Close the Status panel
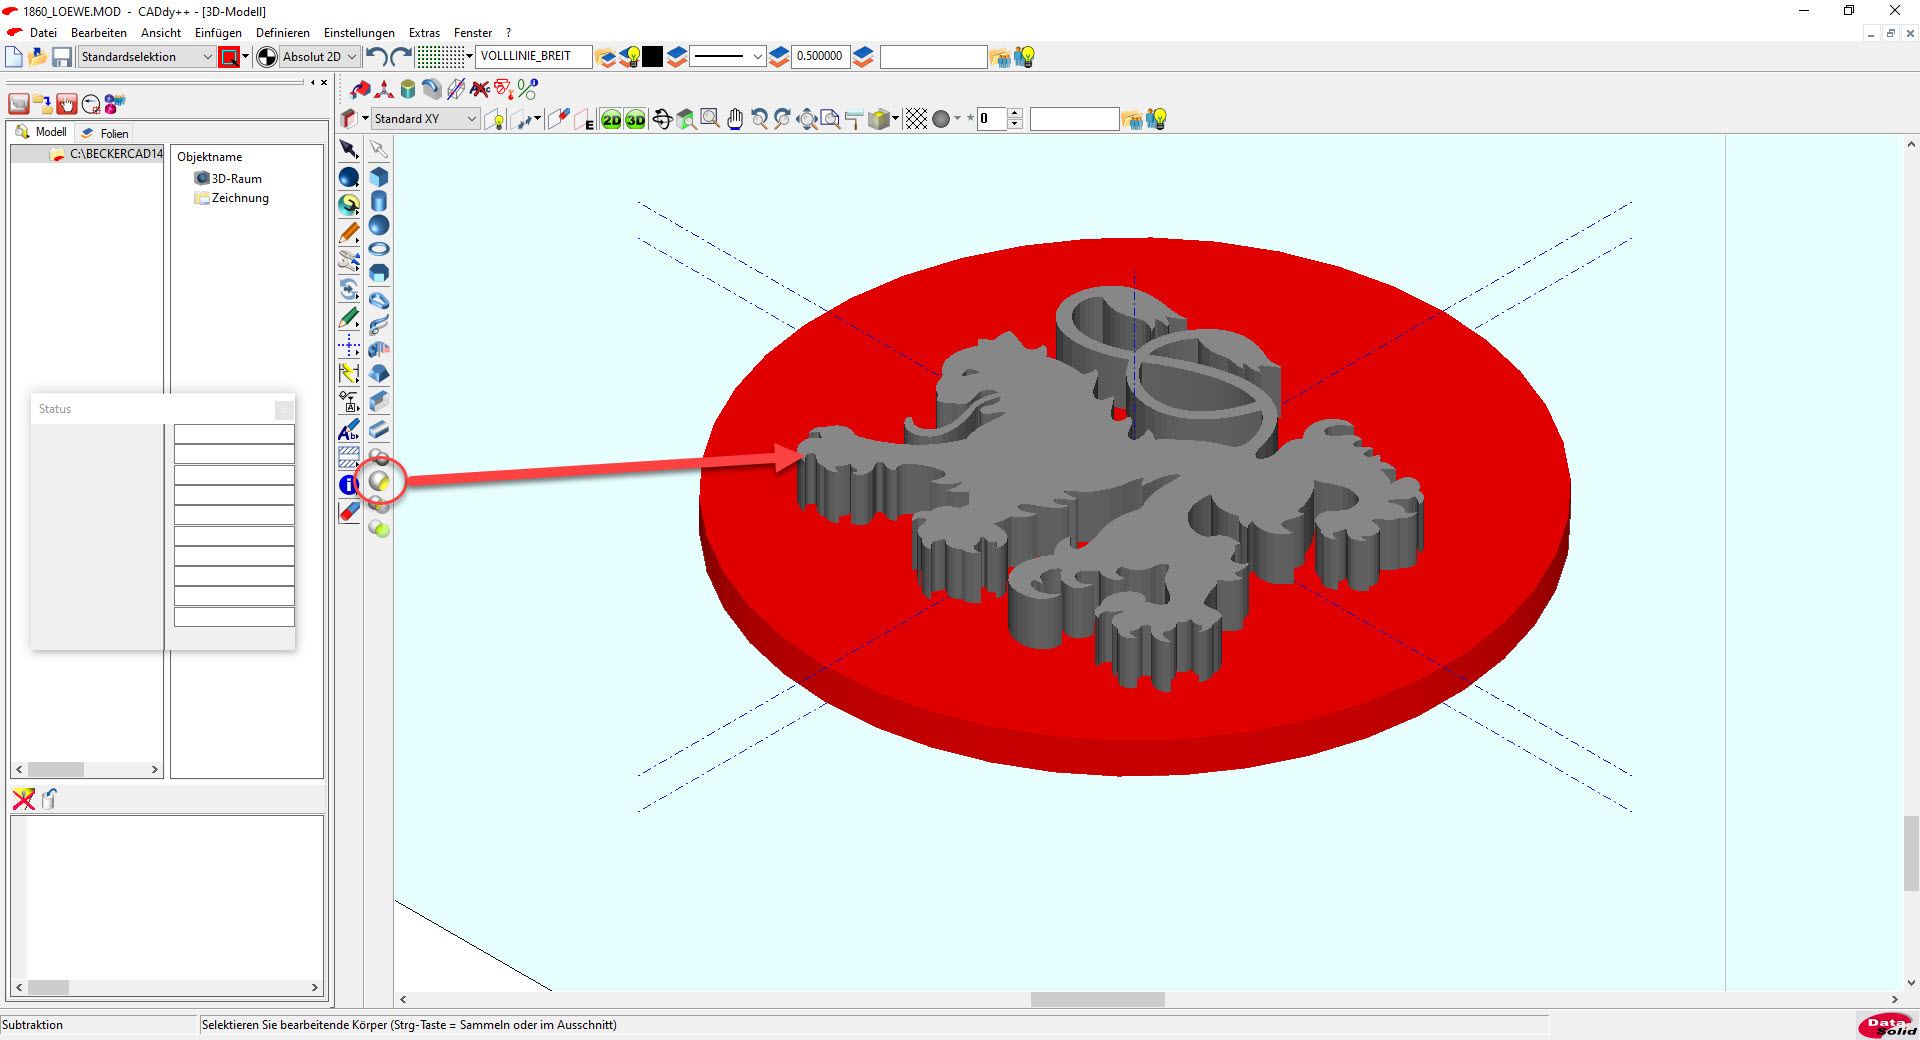Screen dimensions: 1920x1040 click(x=284, y=409)
